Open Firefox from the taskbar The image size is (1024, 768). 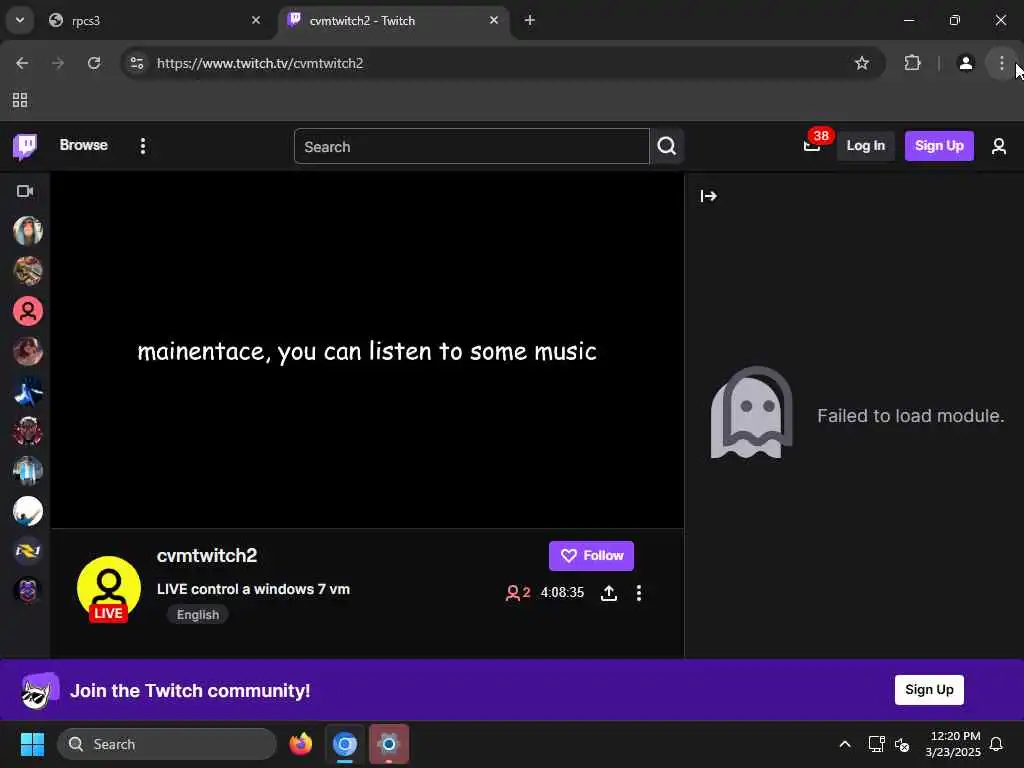300,744
